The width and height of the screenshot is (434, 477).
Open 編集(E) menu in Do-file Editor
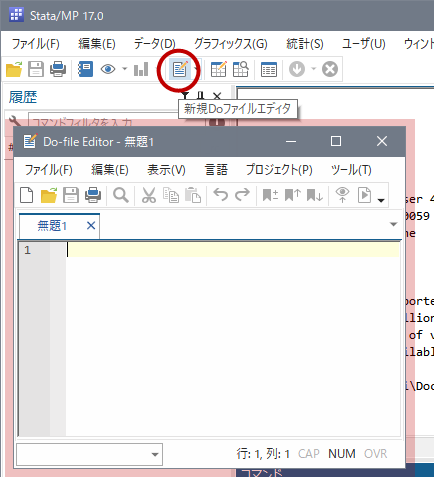[110, 170]
